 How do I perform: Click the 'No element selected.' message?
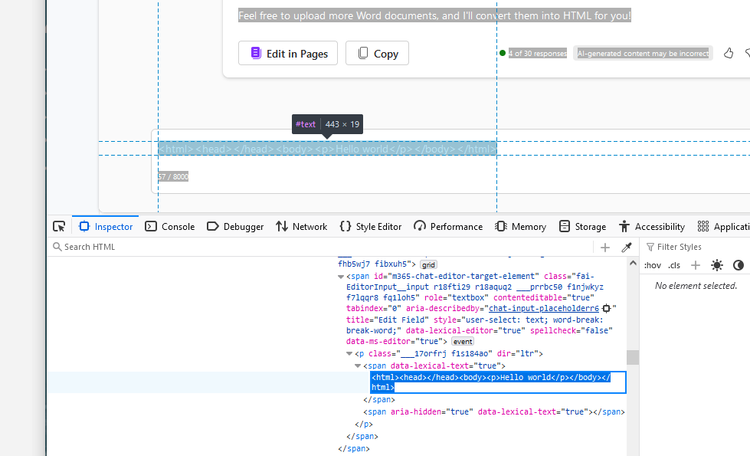click(696, 286)
